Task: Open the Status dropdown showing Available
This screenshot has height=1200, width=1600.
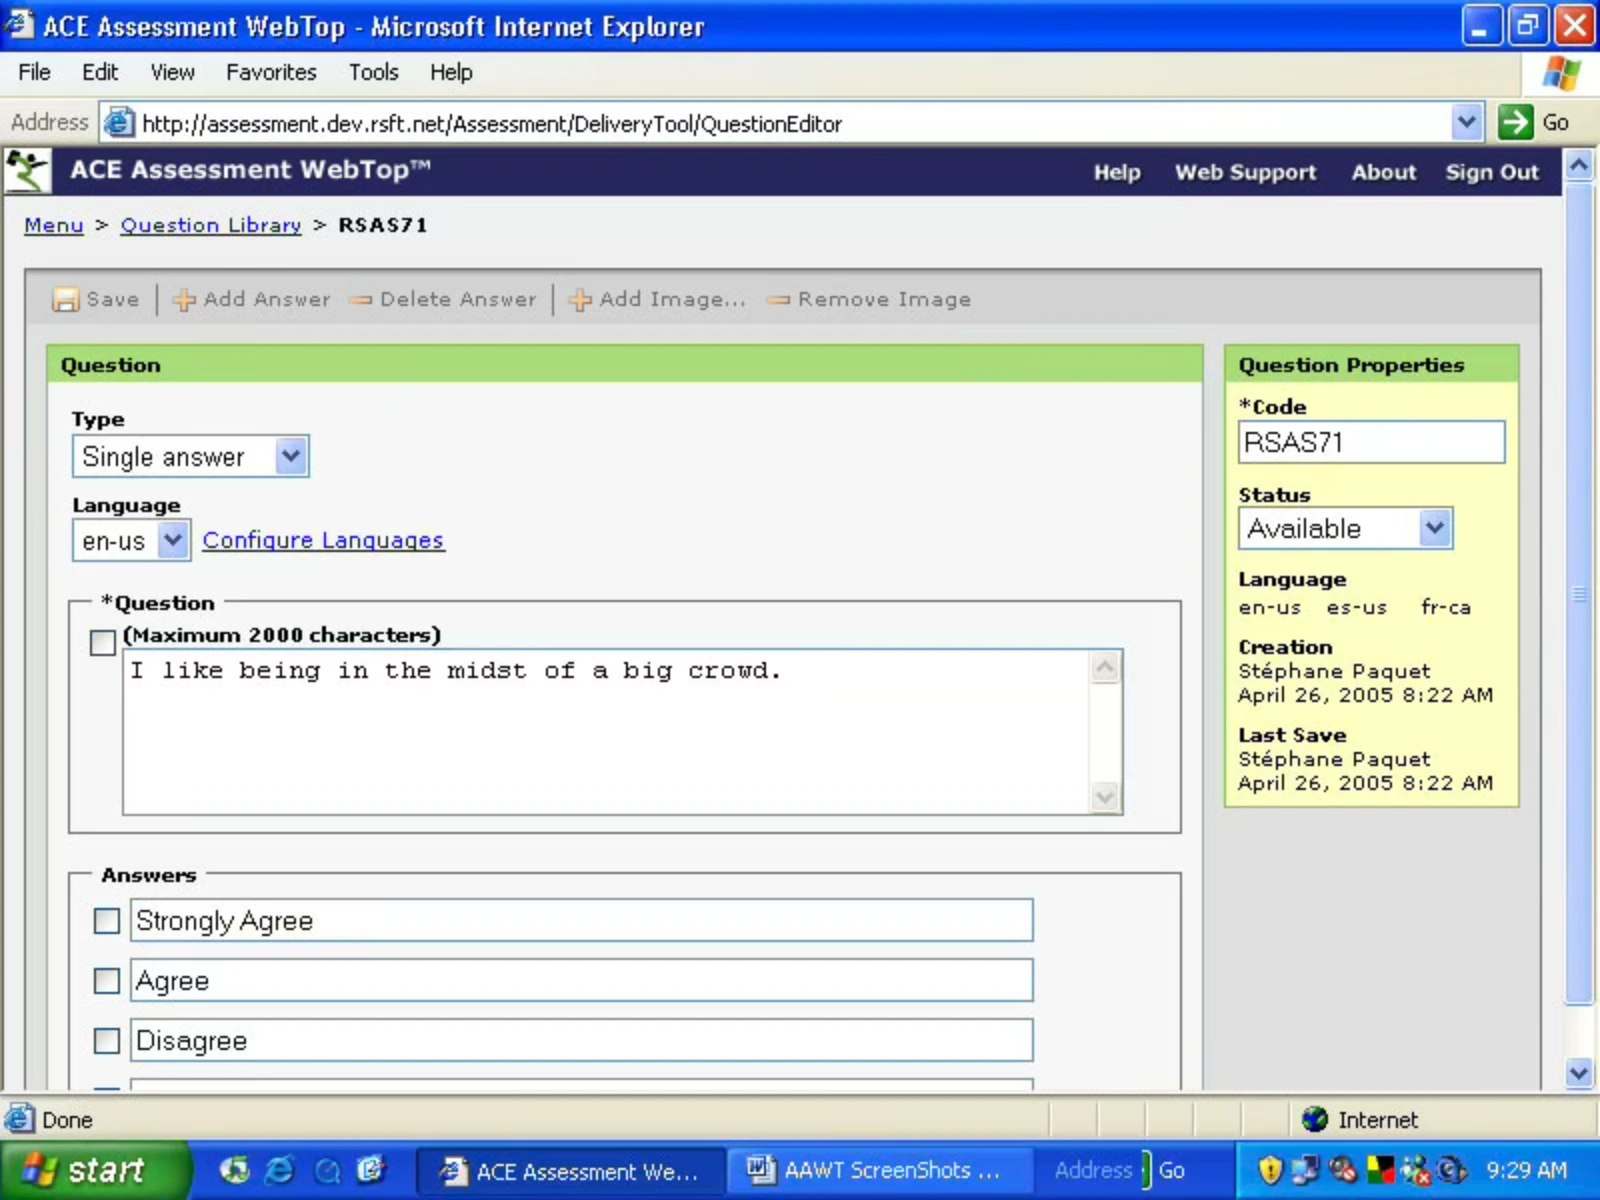Action: (1434, 528)
